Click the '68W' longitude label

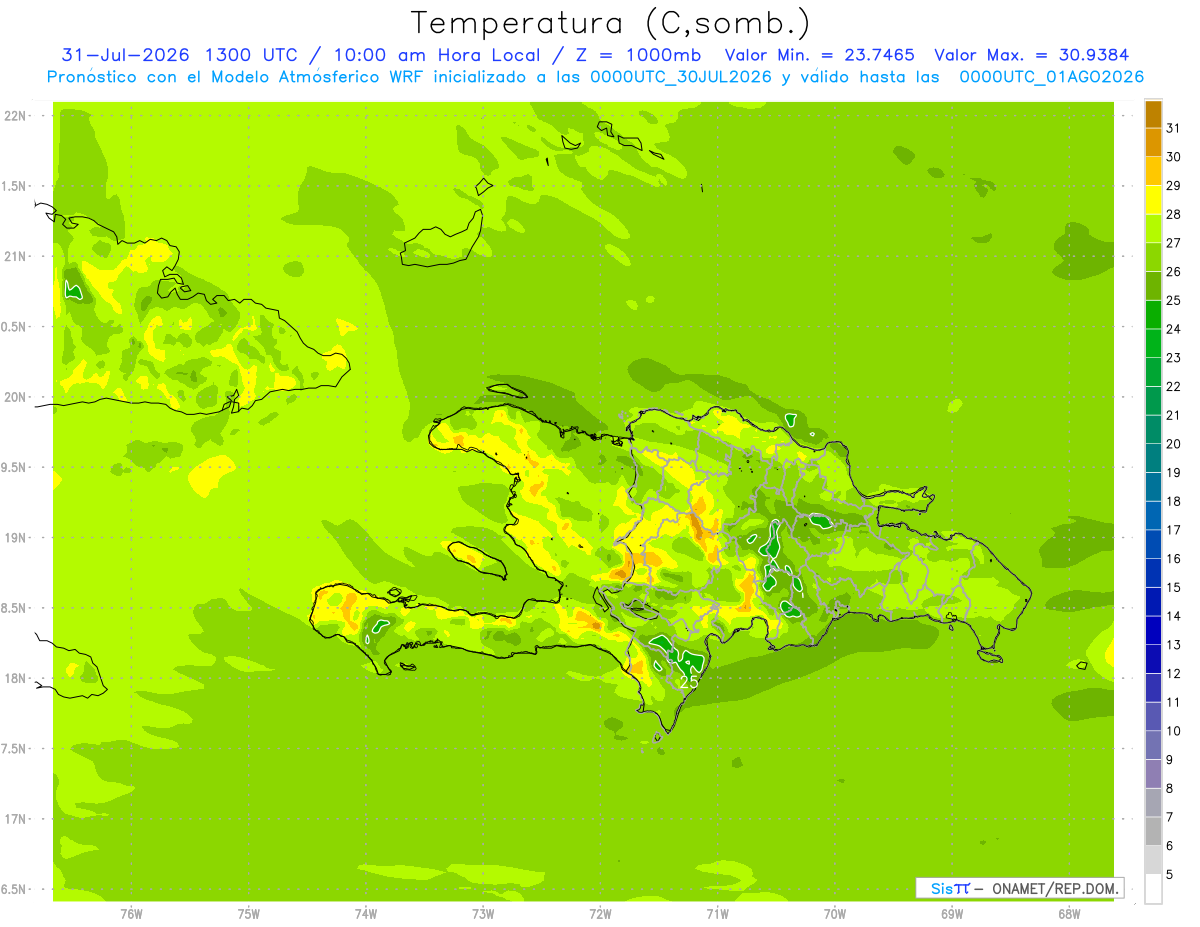1069,913
